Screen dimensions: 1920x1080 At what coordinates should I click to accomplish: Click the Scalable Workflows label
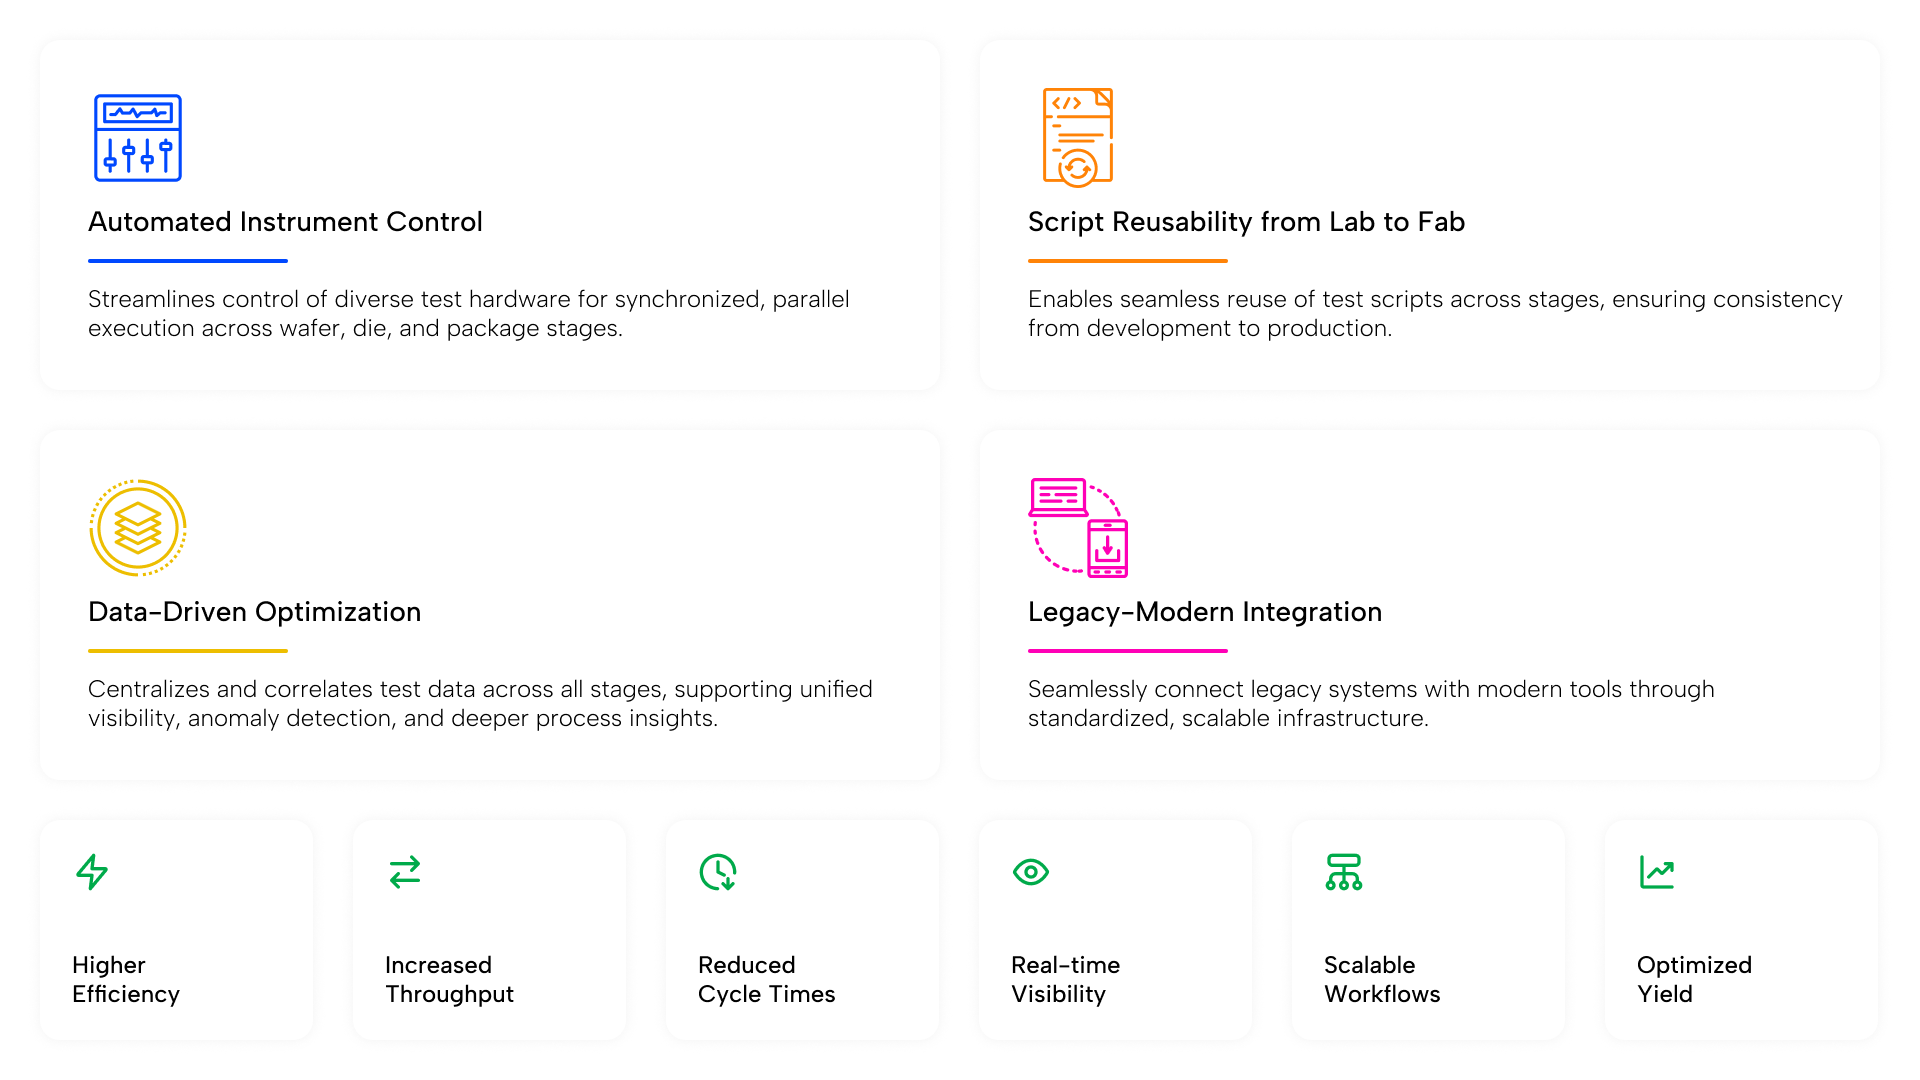click(x=1382, y=980)
